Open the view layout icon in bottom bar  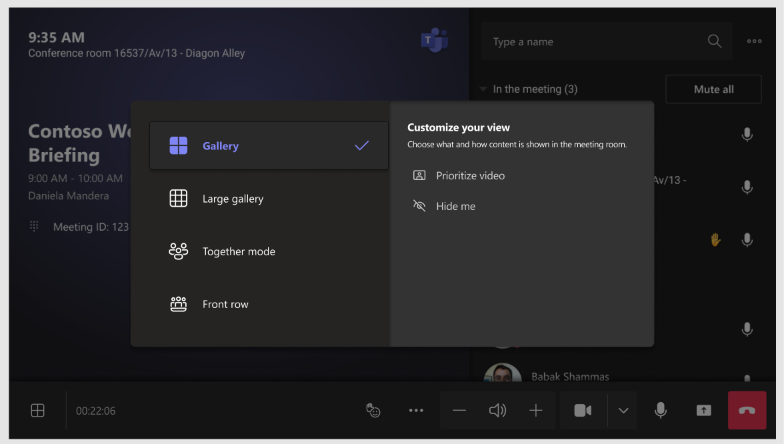coord(38,410)
